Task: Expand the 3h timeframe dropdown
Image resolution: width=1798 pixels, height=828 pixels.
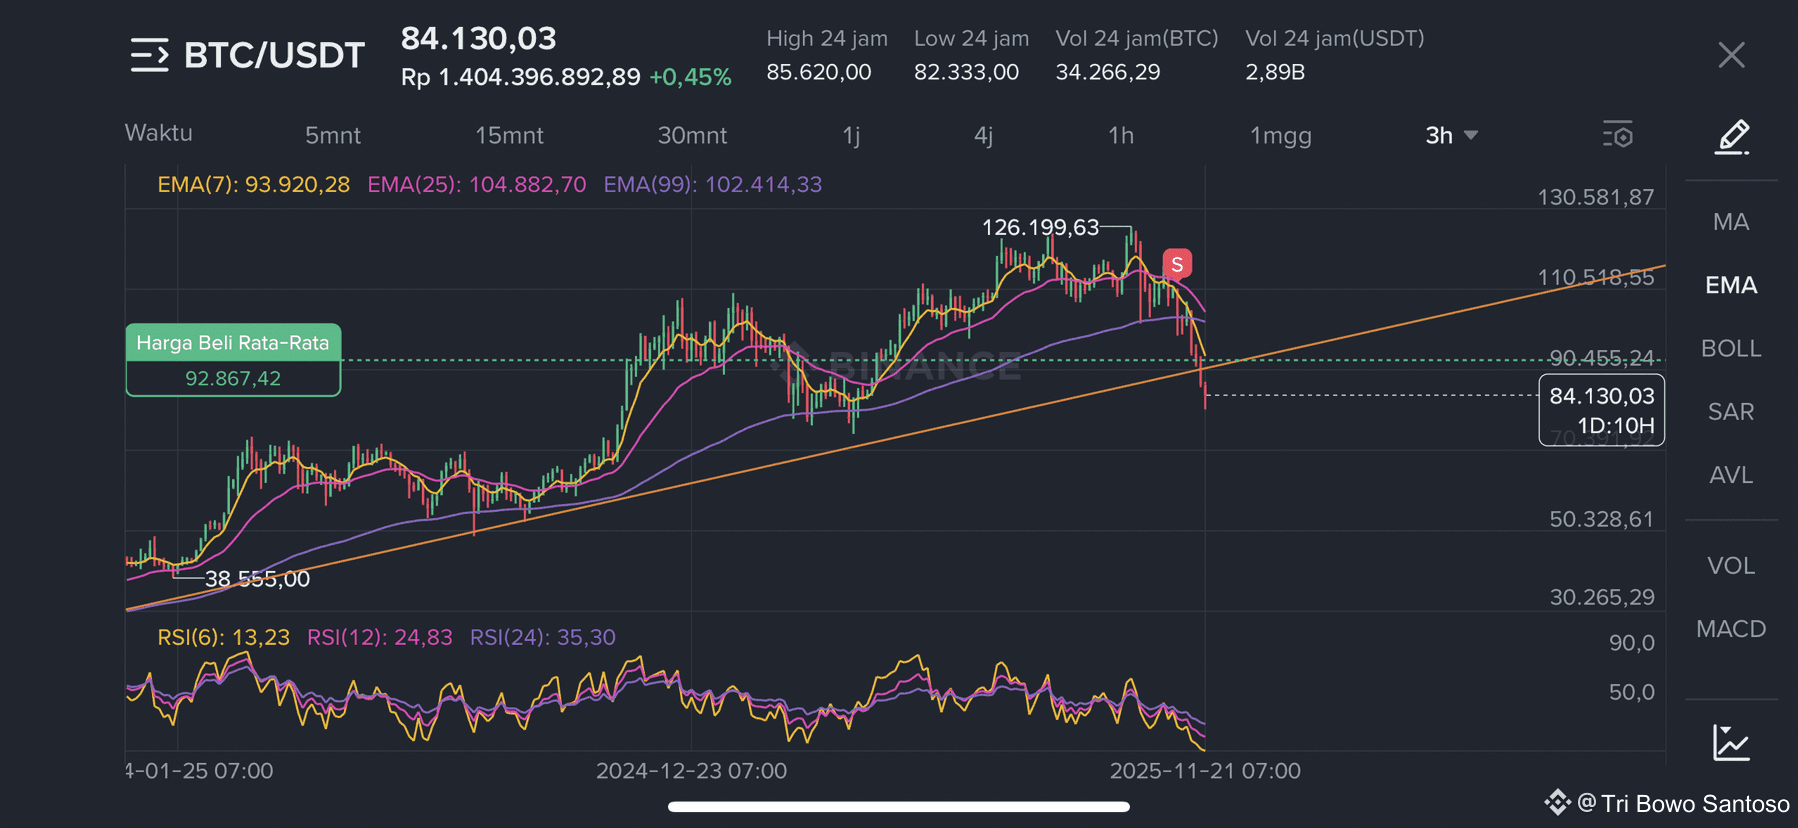Action: pos(1451,135)
